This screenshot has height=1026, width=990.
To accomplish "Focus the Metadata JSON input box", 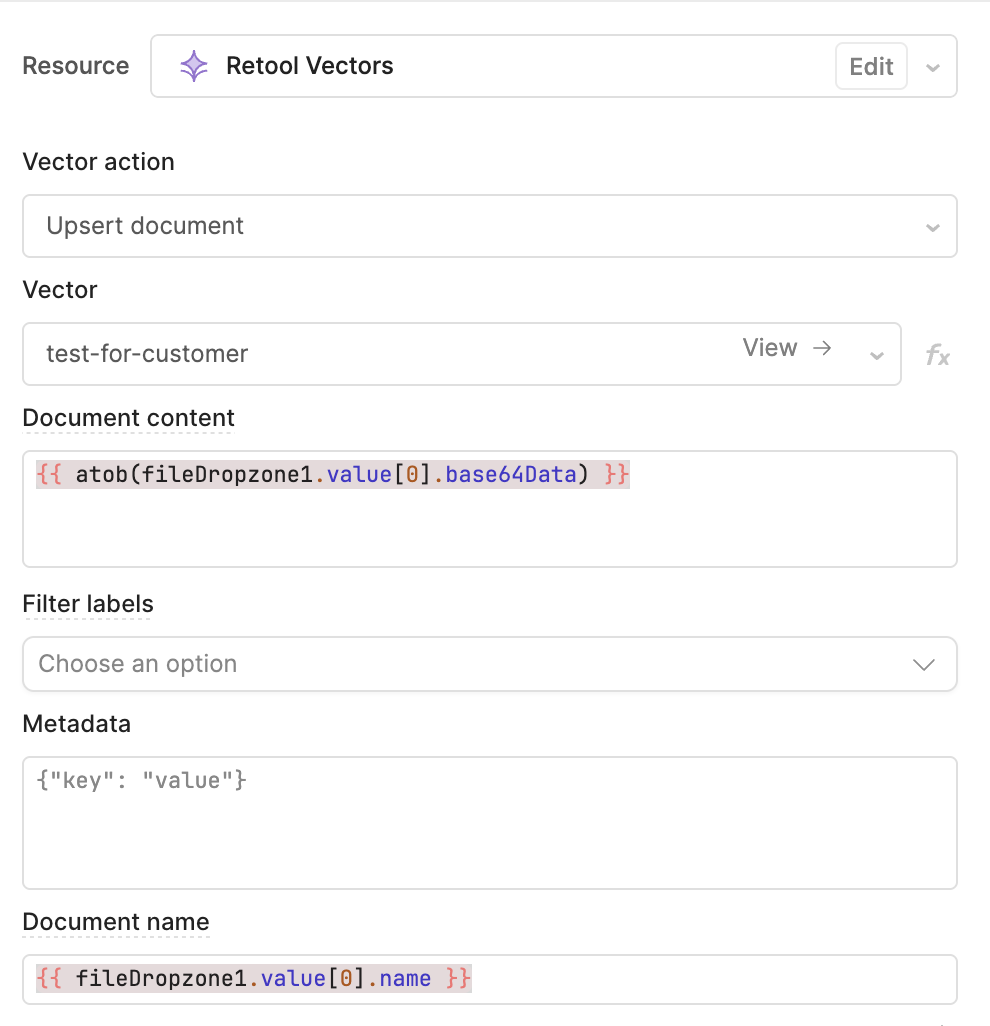I will coord(489,822).
